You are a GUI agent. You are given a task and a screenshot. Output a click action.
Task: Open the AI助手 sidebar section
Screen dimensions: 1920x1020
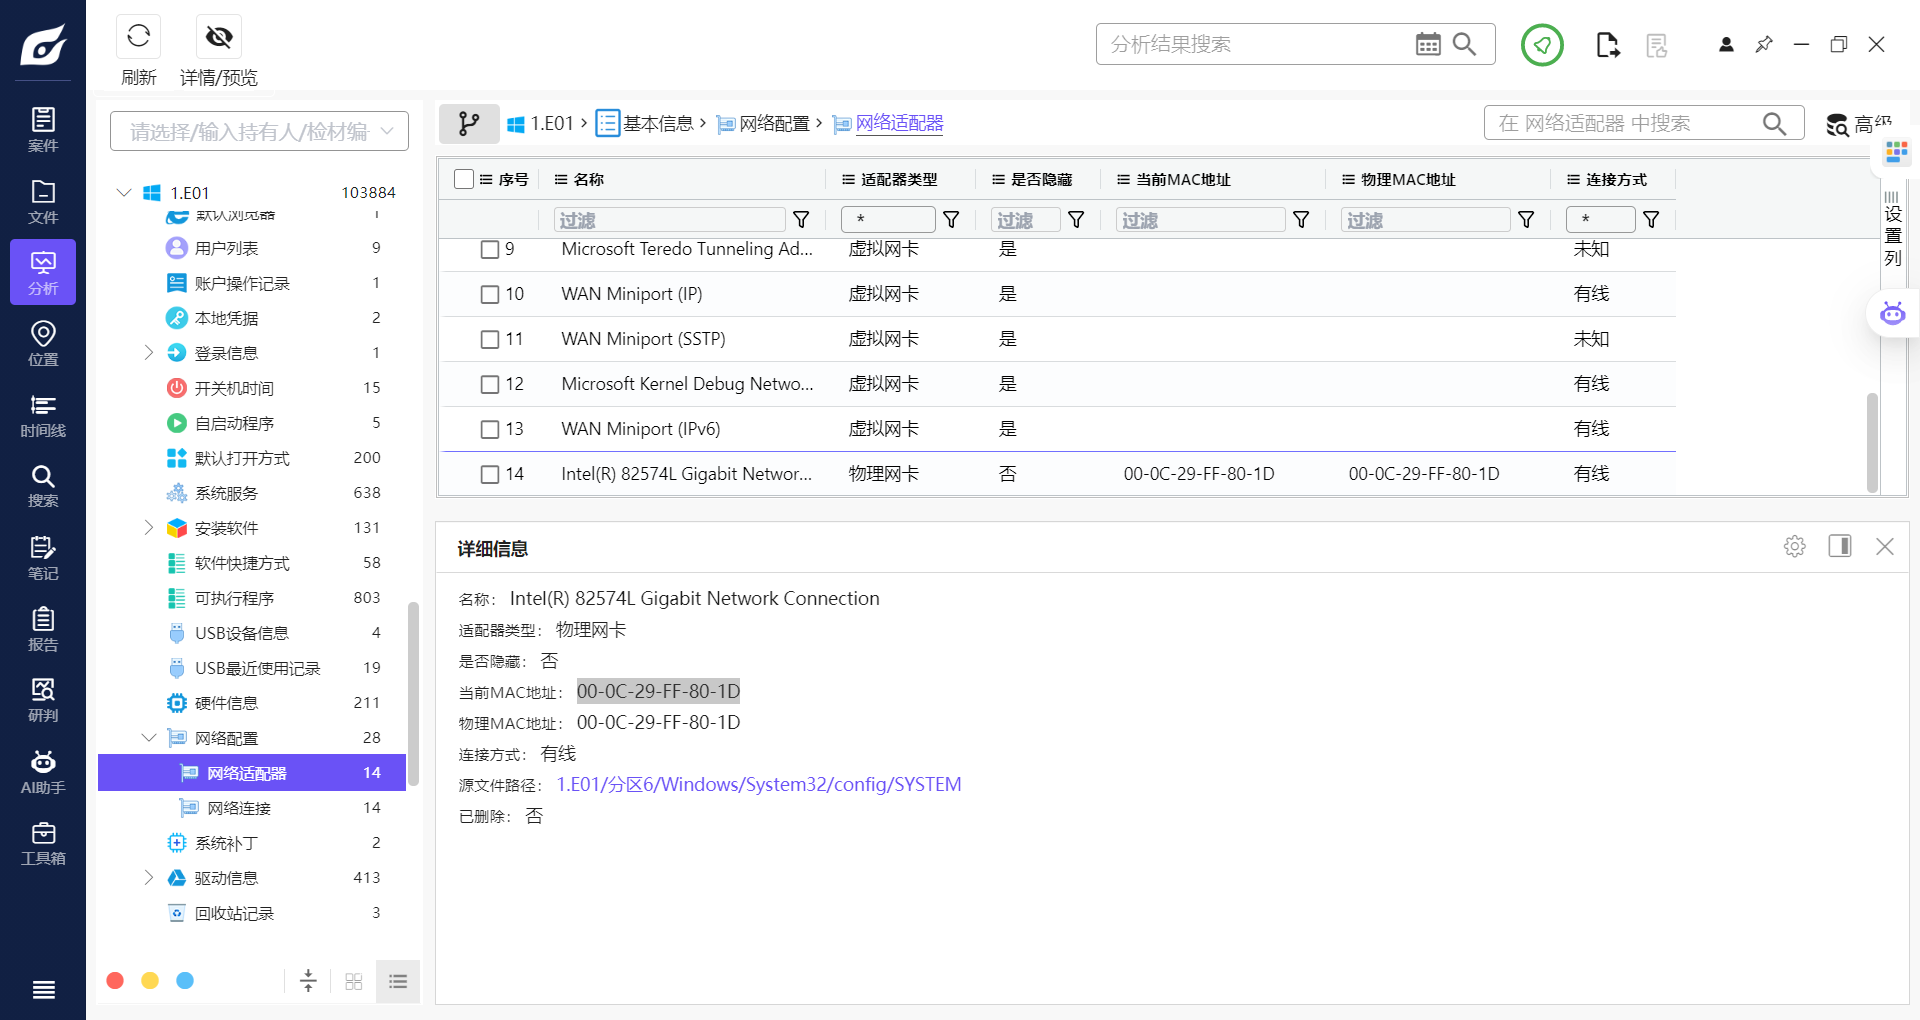tap(43, 772)
